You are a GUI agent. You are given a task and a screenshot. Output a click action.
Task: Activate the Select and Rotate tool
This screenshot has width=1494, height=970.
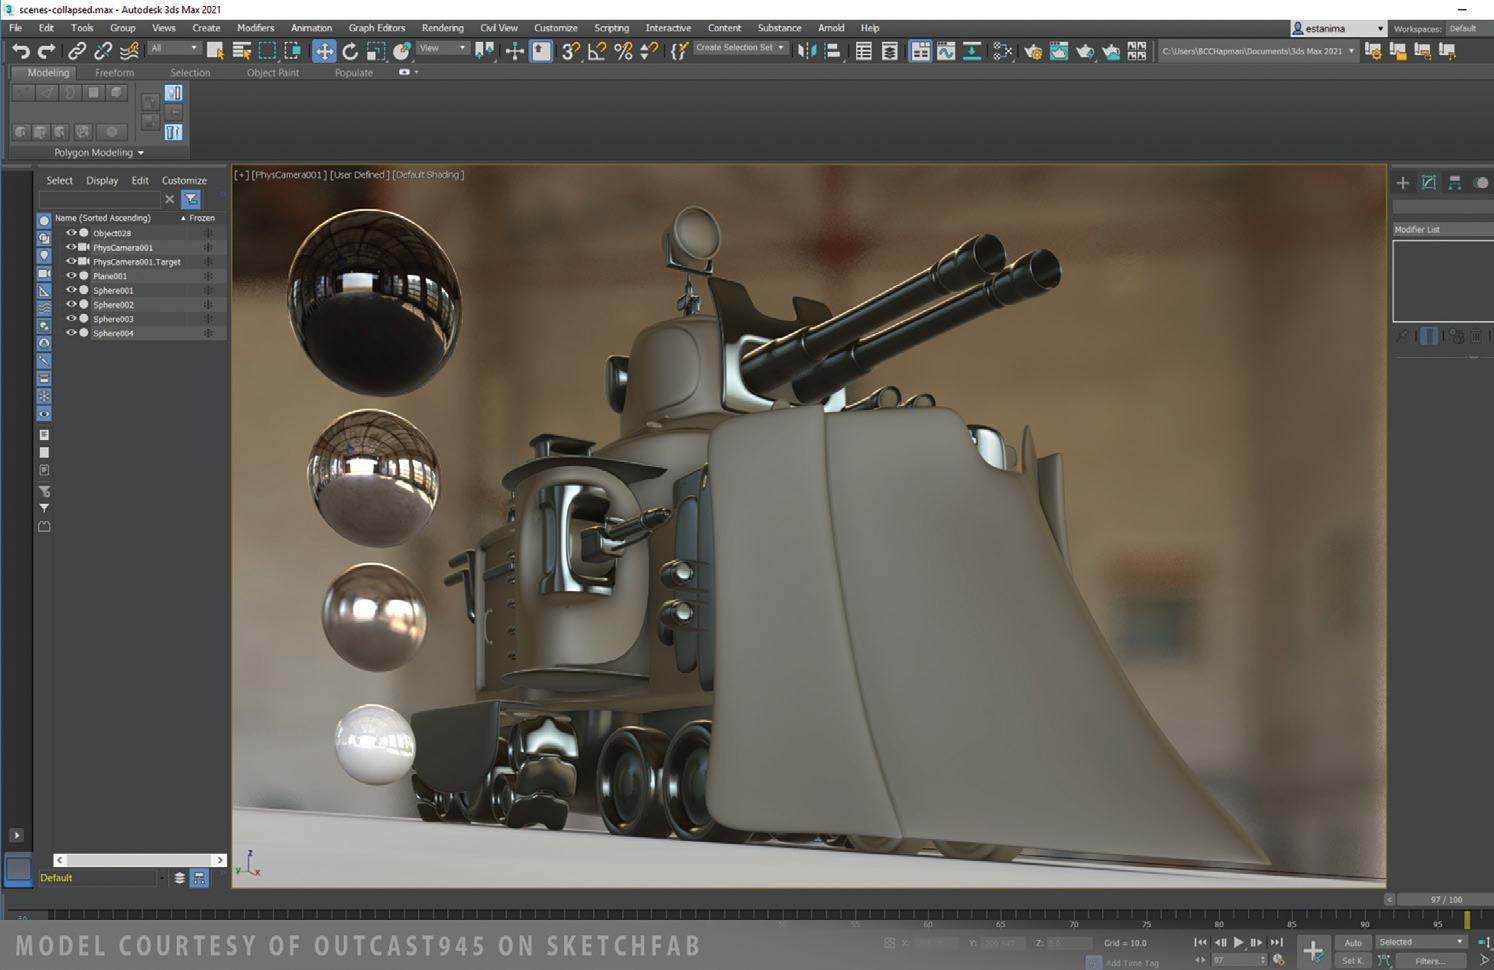click(x=350, y=50)
